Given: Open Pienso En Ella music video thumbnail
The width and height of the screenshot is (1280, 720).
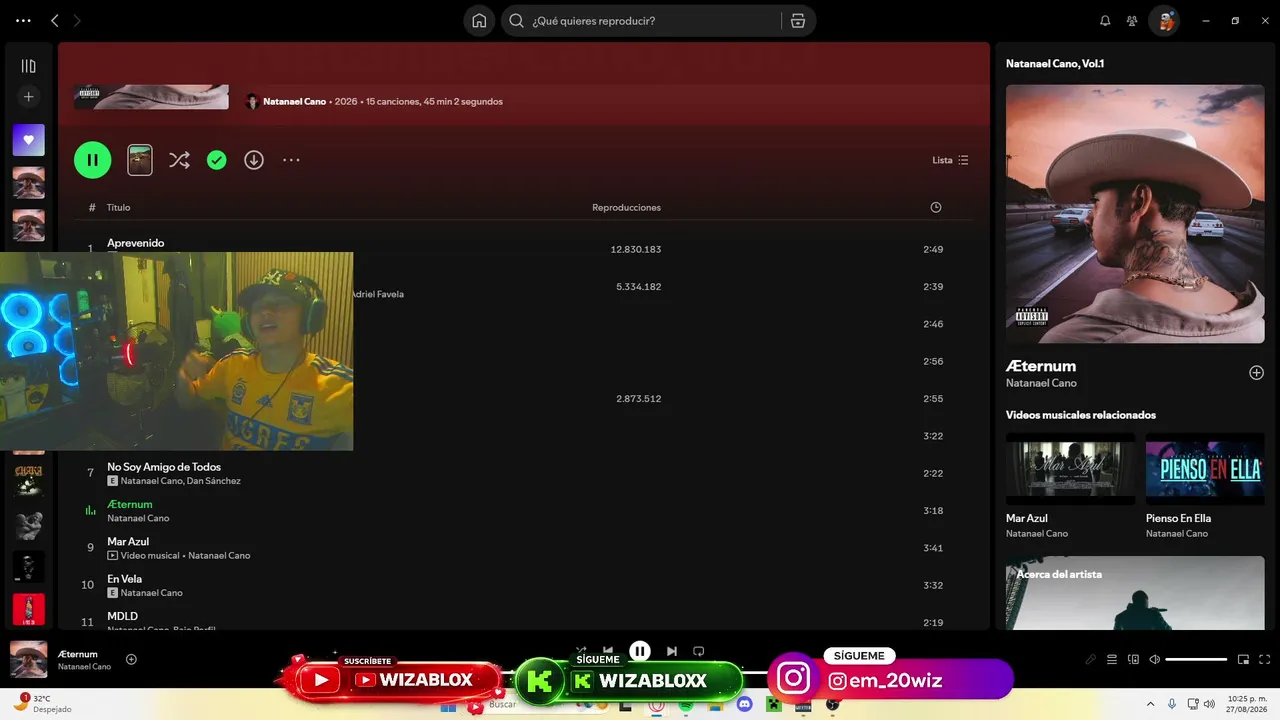Looking at the screenshot, I should (1205, 469).
